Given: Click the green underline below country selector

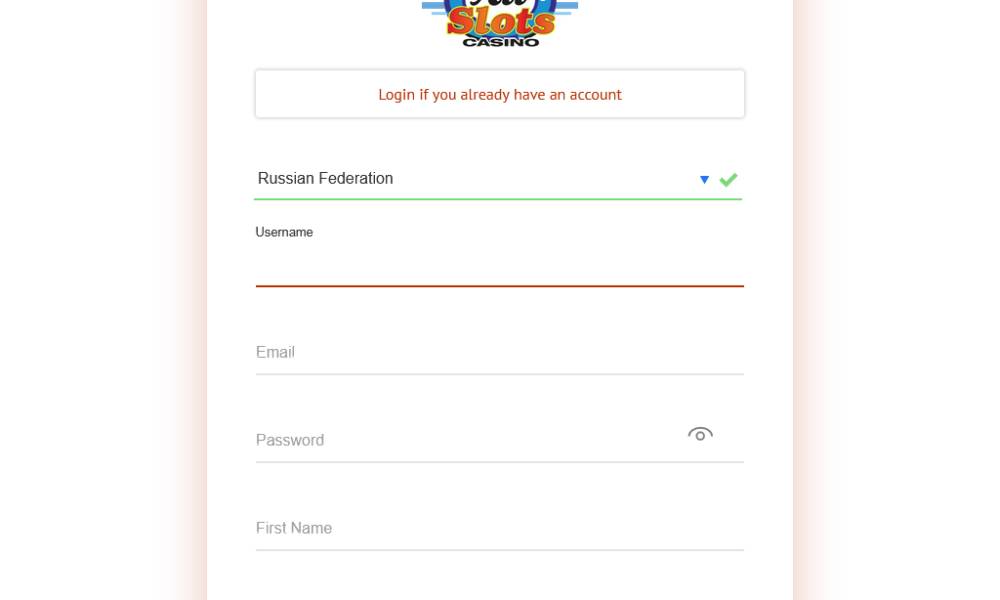Looking at the screenshot, I should coord(497,199).
